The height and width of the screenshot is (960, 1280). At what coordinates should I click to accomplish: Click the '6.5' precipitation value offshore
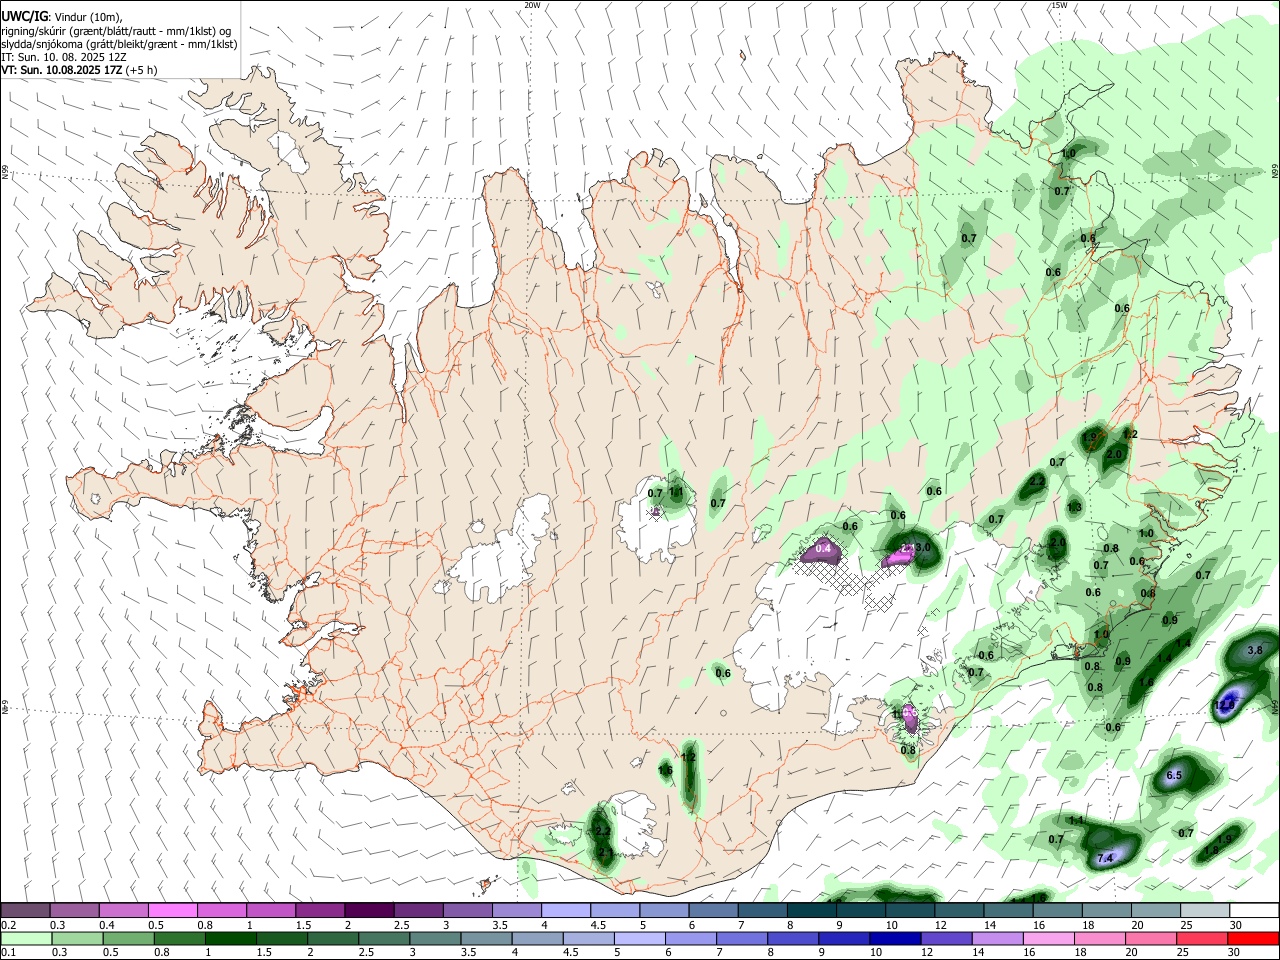[x=1174, y=775]
